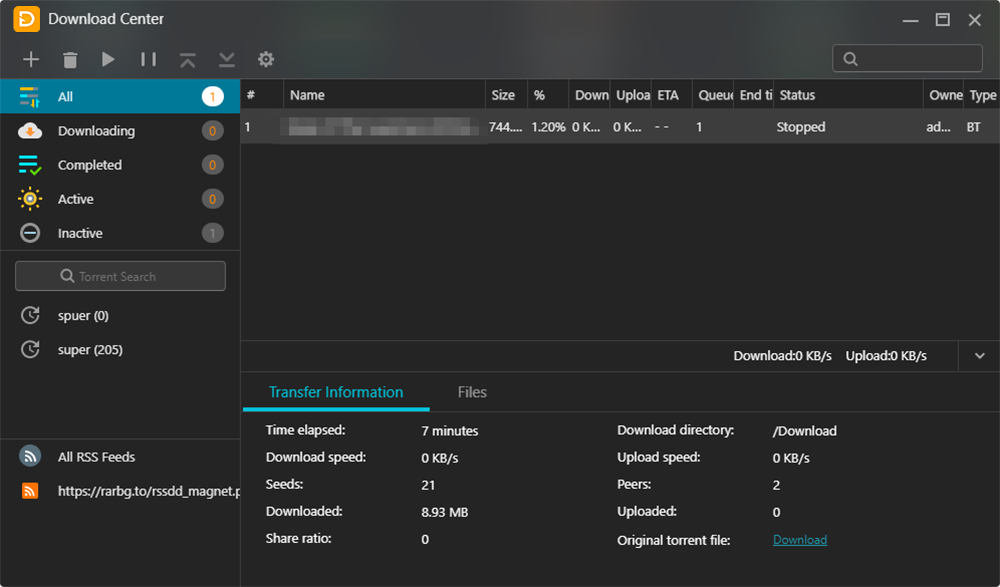The image size is (1000, 587).
Task: Click the trash icon to delete task
Action: point(70,60)
